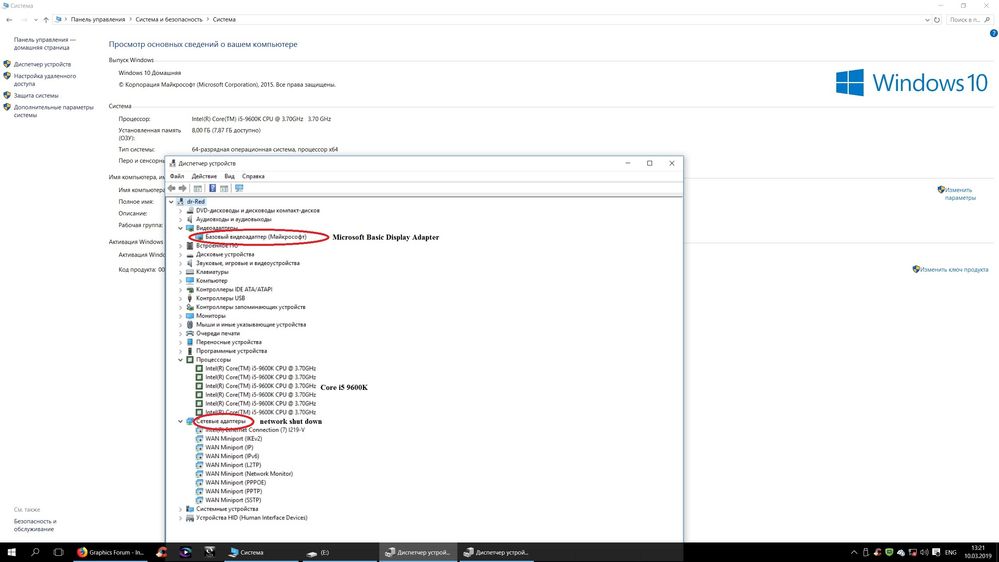Expand Аудиовходы и аудиовыходы category
The width and height of the screenshot is (999, 562).
(180, 219)
